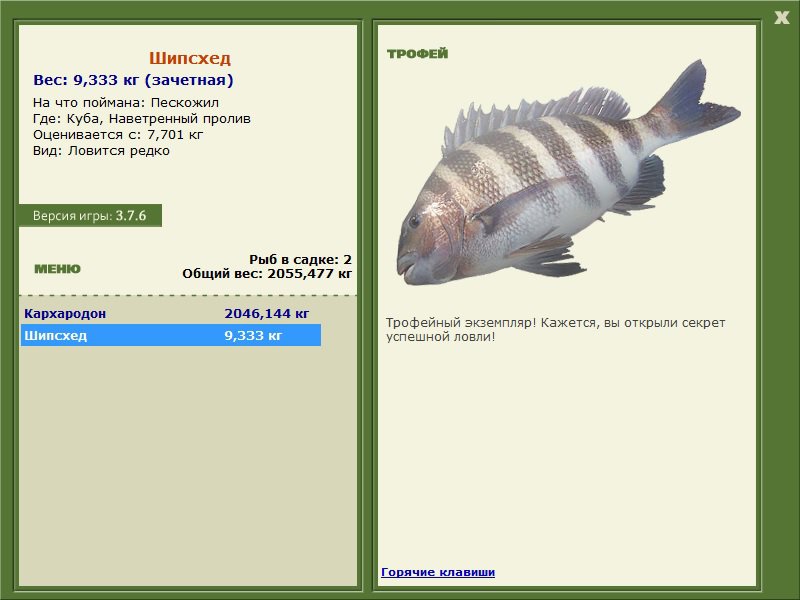Click the ТРОФЕЙ heading
This screenshot has width=800, height=600.
point(417,54)
